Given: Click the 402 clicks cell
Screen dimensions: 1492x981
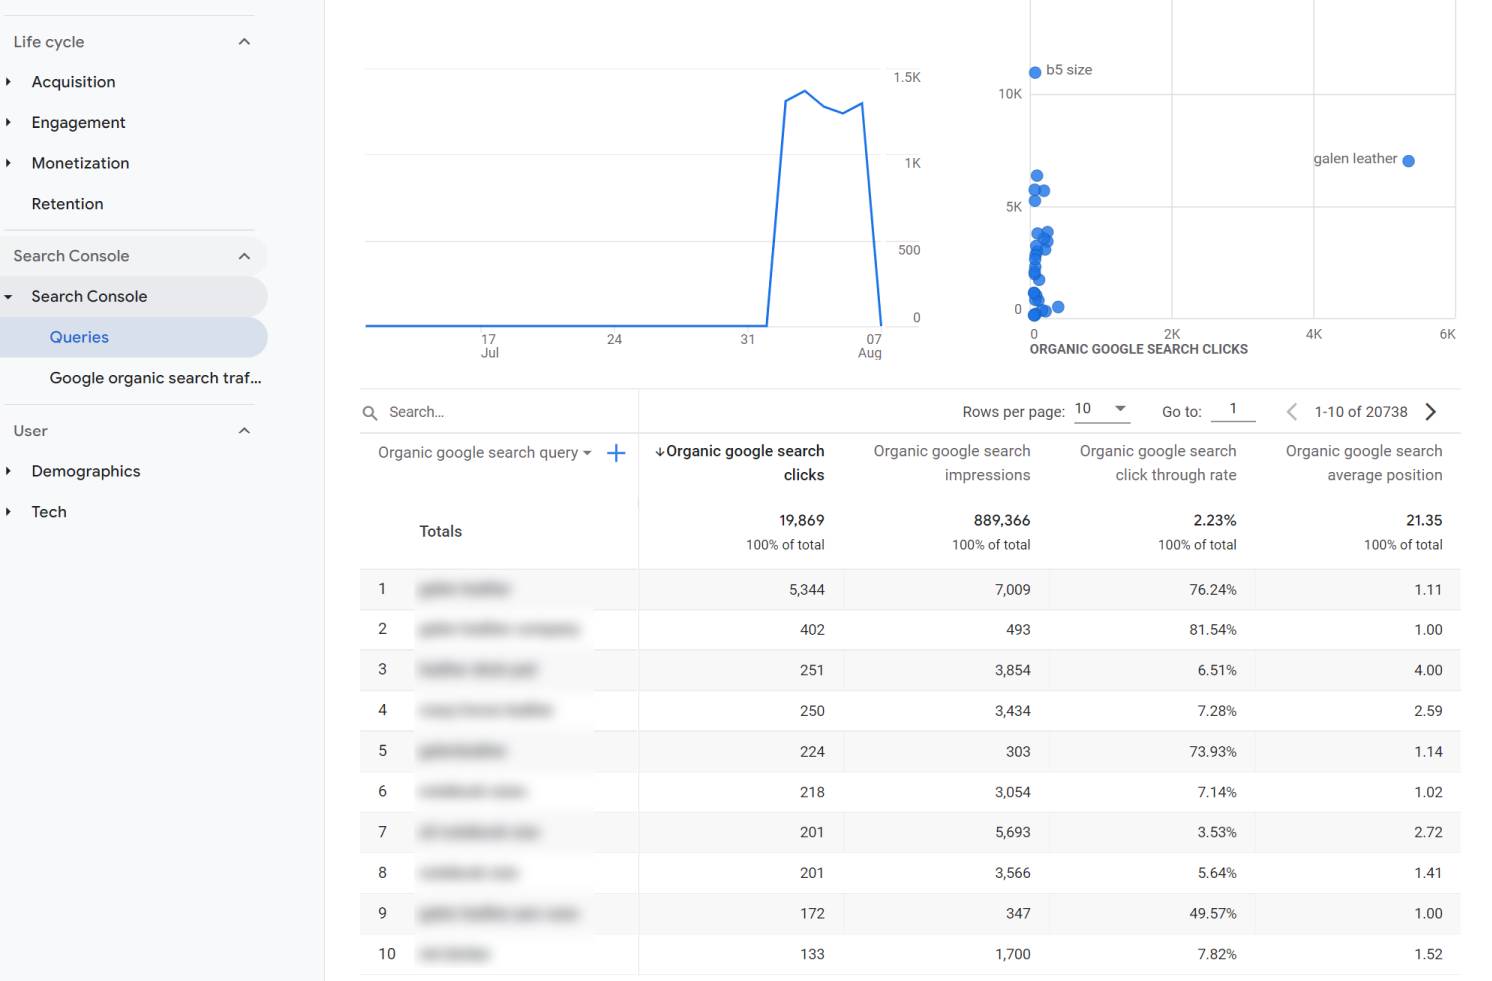Looking at the screenshot, I should point(812,630).
